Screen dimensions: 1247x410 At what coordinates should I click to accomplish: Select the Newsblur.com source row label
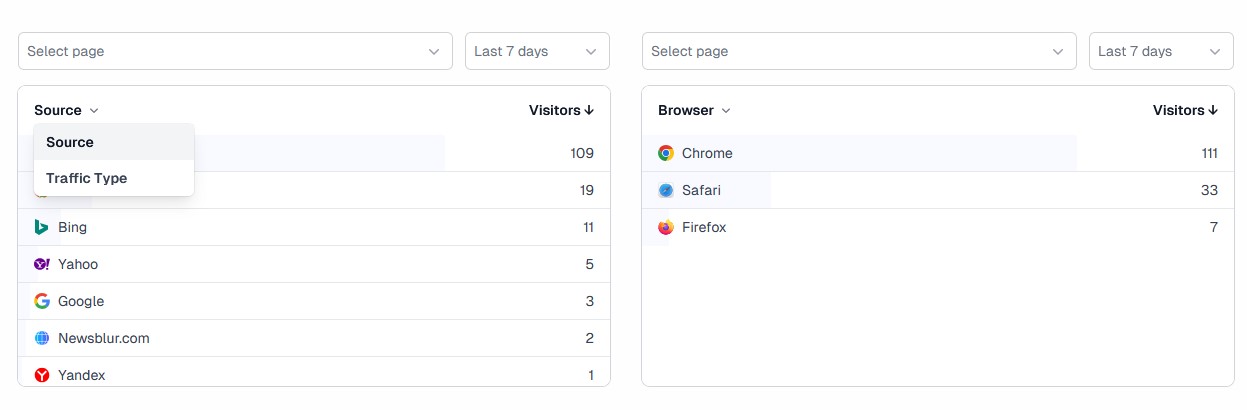[x=104, y=338]
